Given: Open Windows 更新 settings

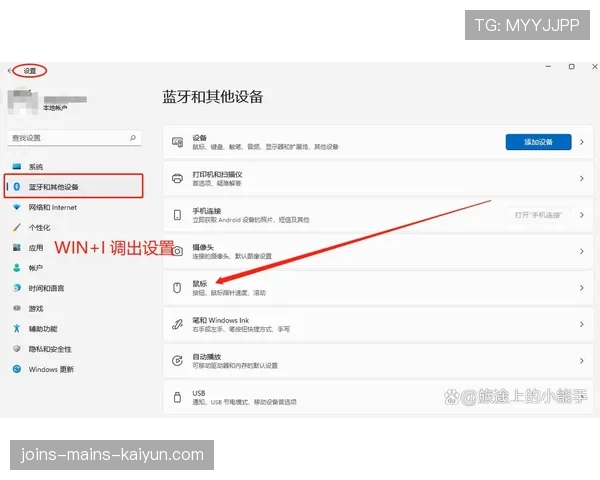Looking at the screenshot, I should coord(51,369).
